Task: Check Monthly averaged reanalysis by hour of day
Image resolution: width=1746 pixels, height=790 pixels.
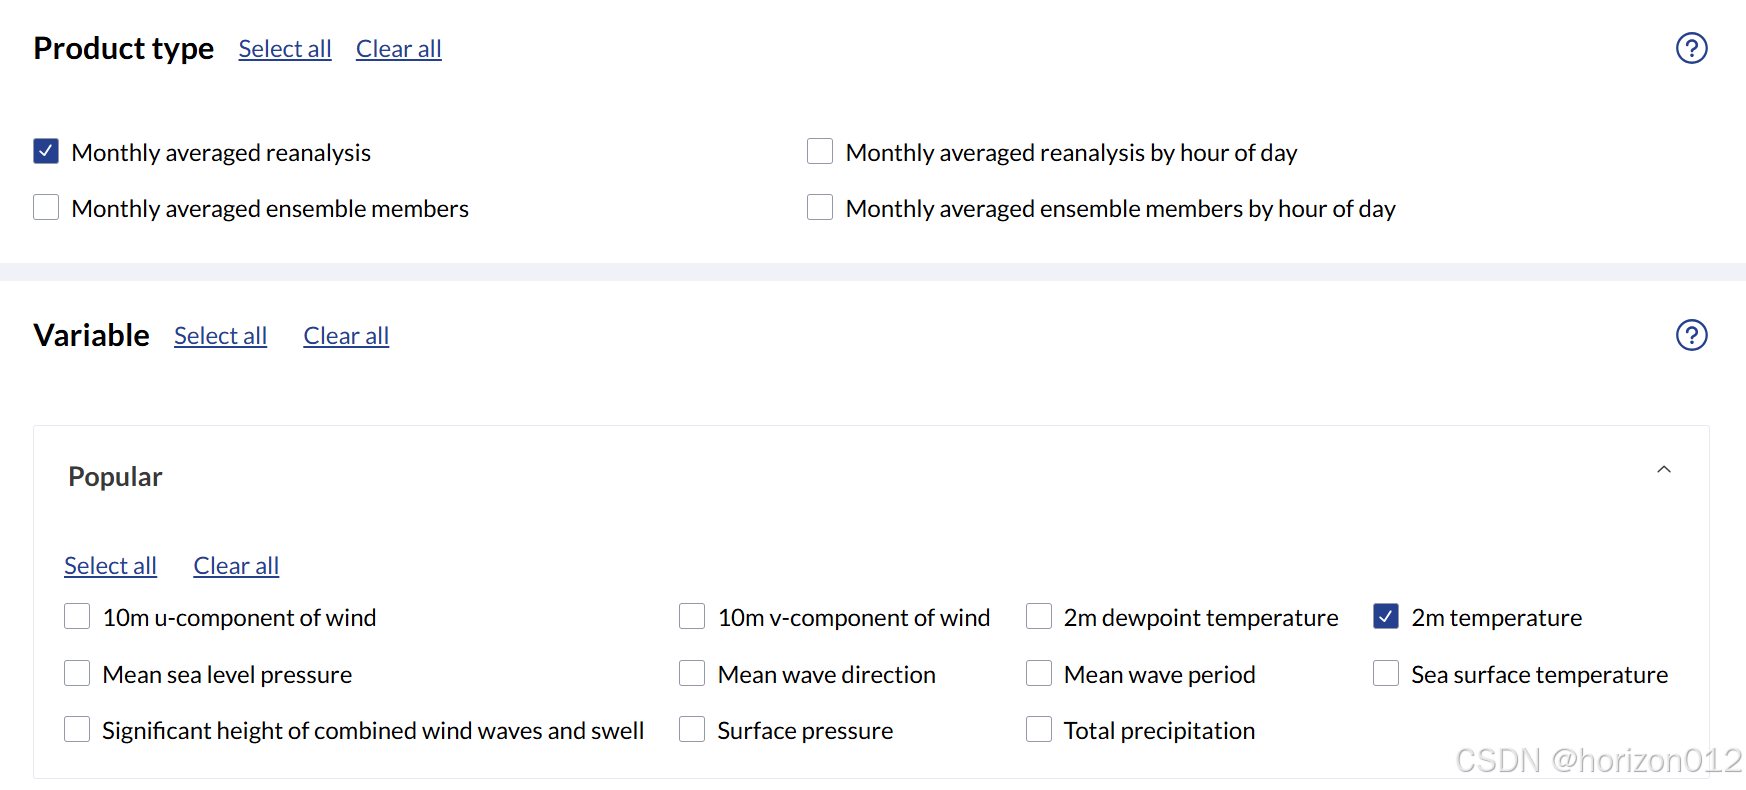Action: [x=820, y=151]
